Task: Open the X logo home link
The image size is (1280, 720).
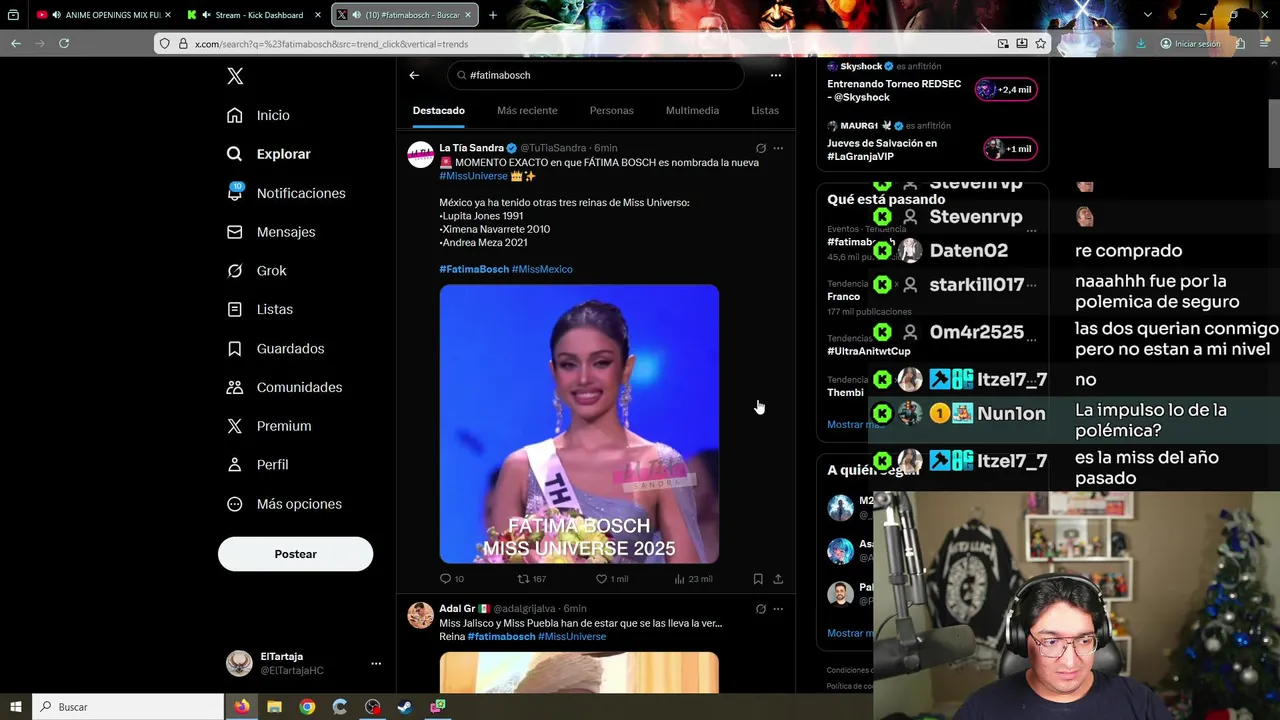Action: tap(234, 76)
